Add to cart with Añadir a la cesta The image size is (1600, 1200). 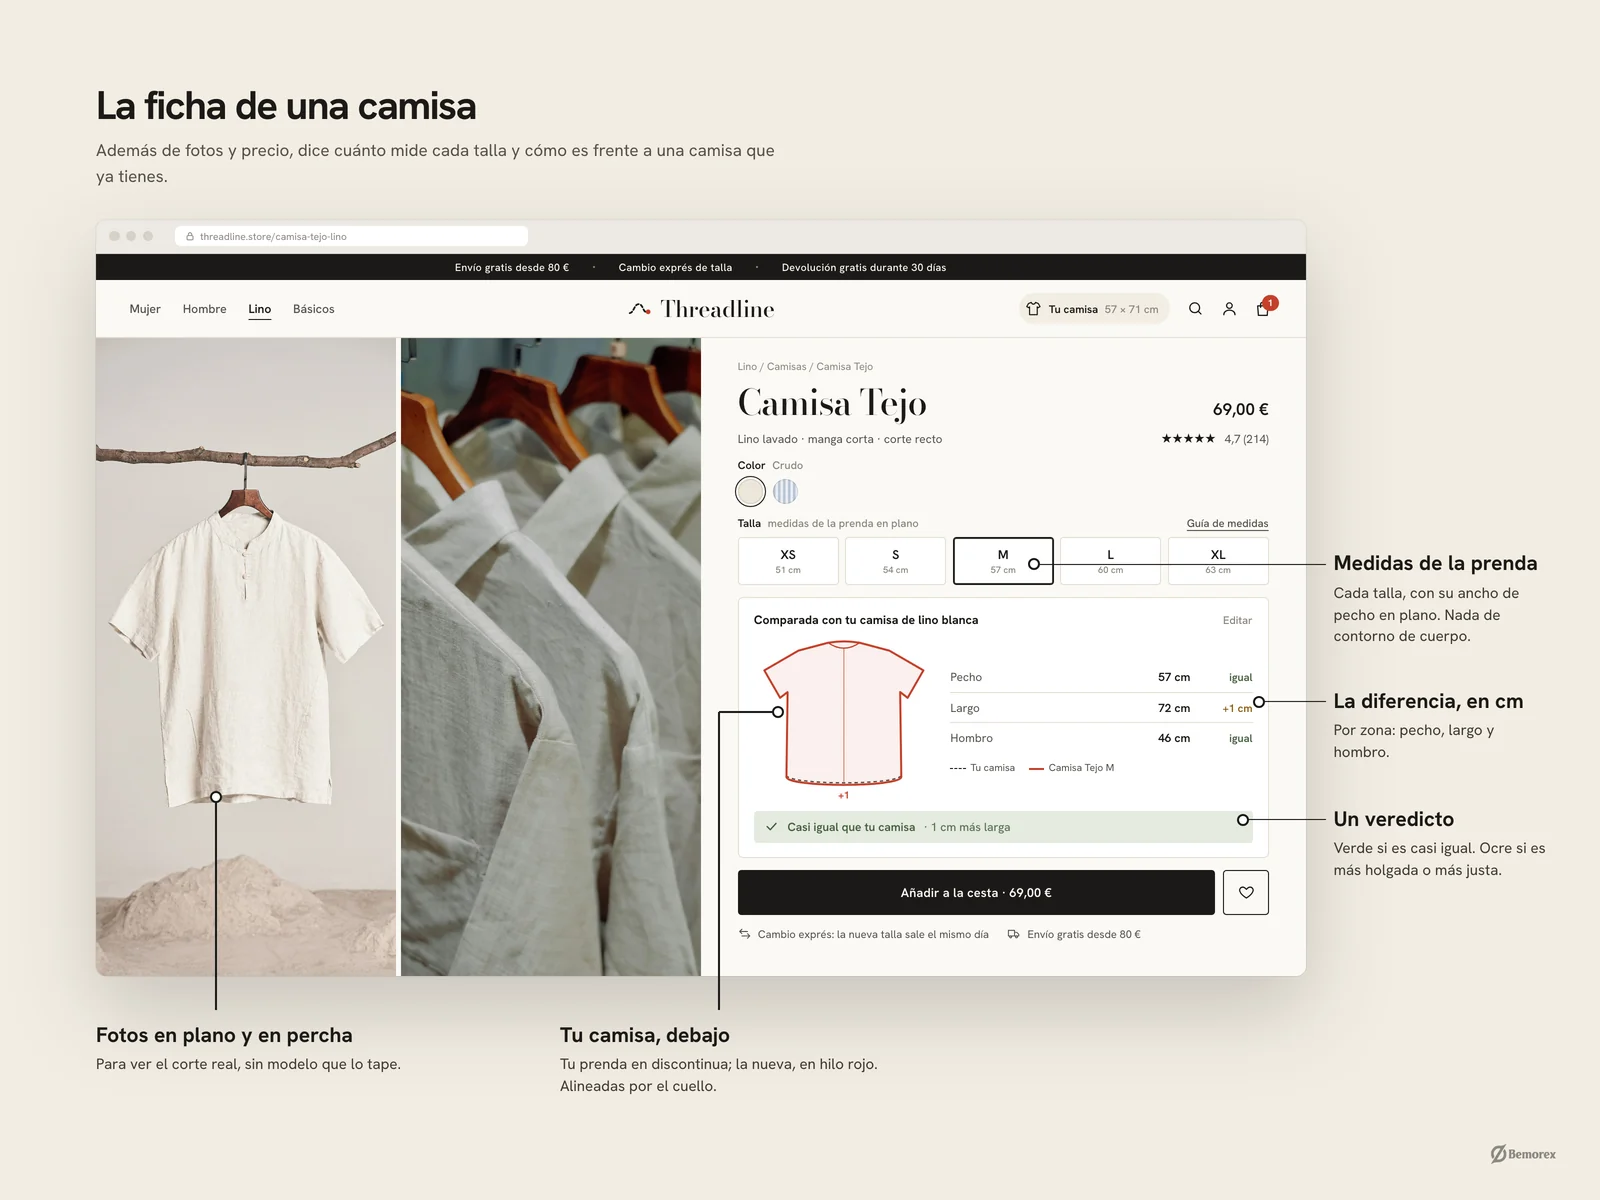pos(976,892)
